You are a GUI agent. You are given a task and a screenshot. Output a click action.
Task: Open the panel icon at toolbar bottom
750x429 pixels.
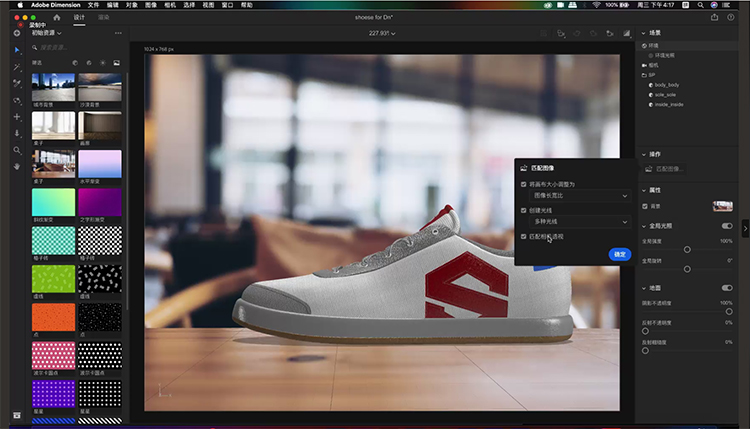(x=17, y=415)
